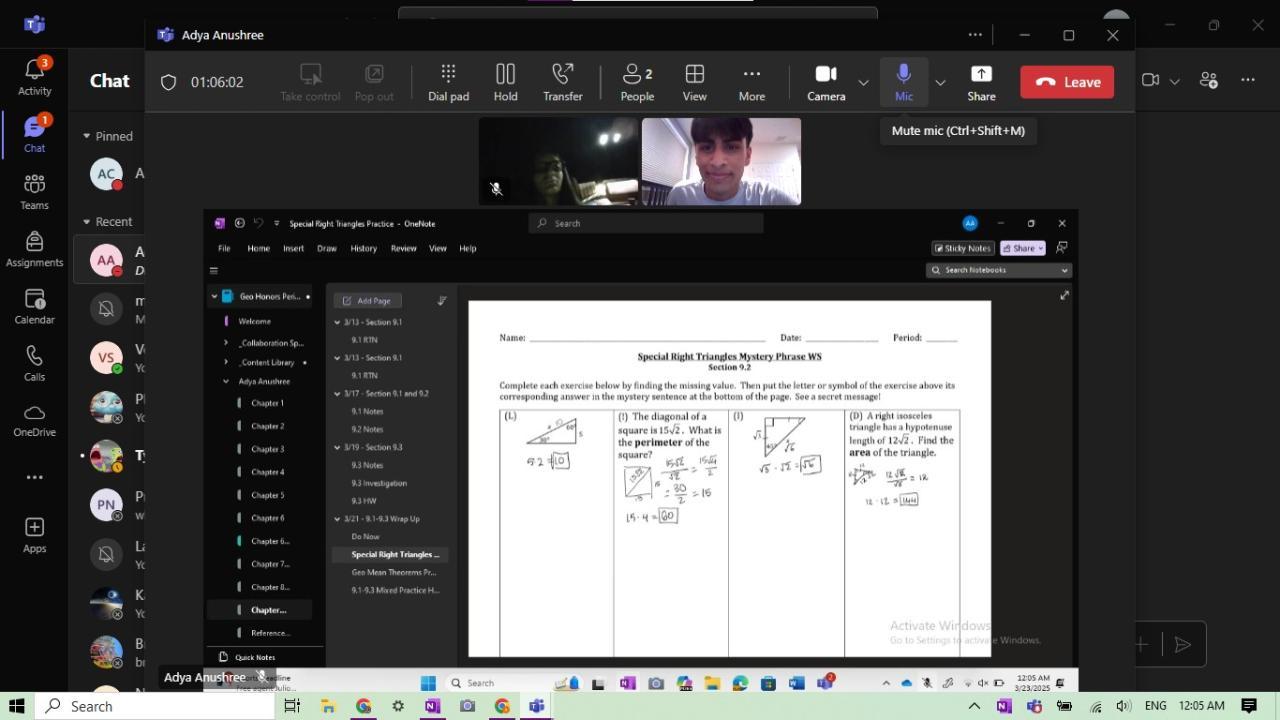Open View tab in shared OneNote
Screen dimensions: 1280x720
437,248
